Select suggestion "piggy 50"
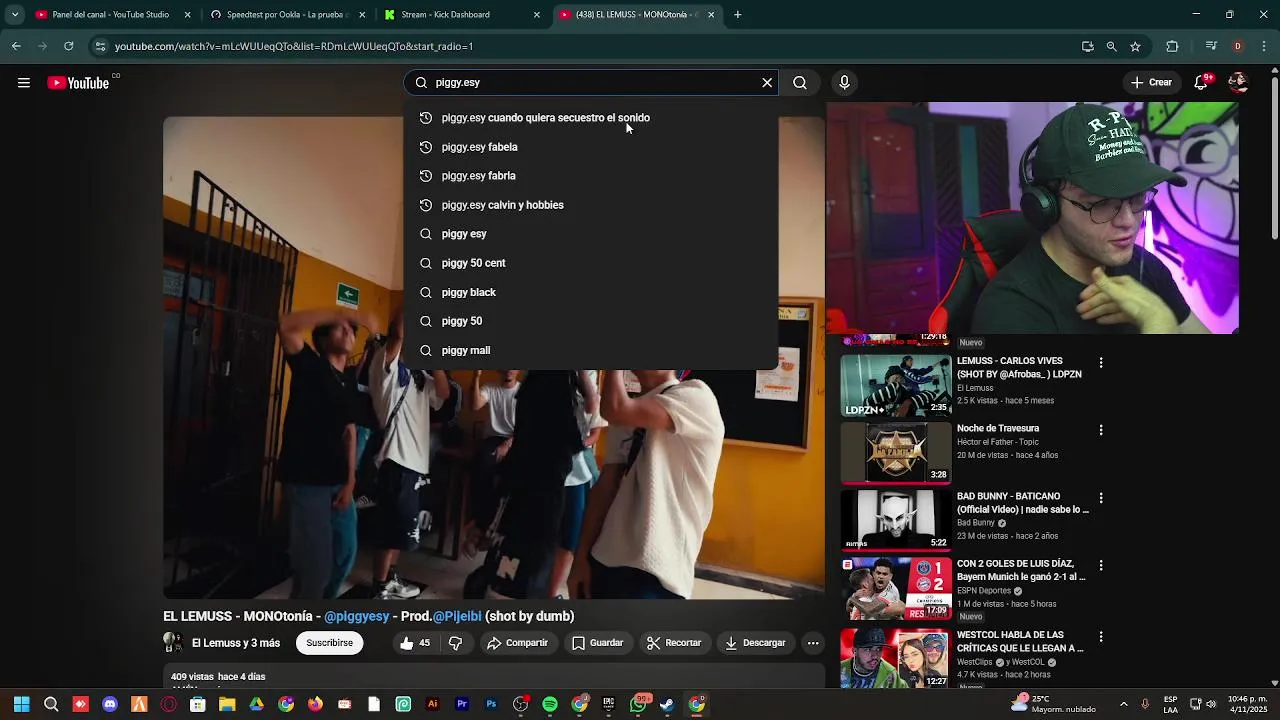Image resolution: width=1280 pixels, height=720 pixels. pyautogui.click(x=590, y=321)
